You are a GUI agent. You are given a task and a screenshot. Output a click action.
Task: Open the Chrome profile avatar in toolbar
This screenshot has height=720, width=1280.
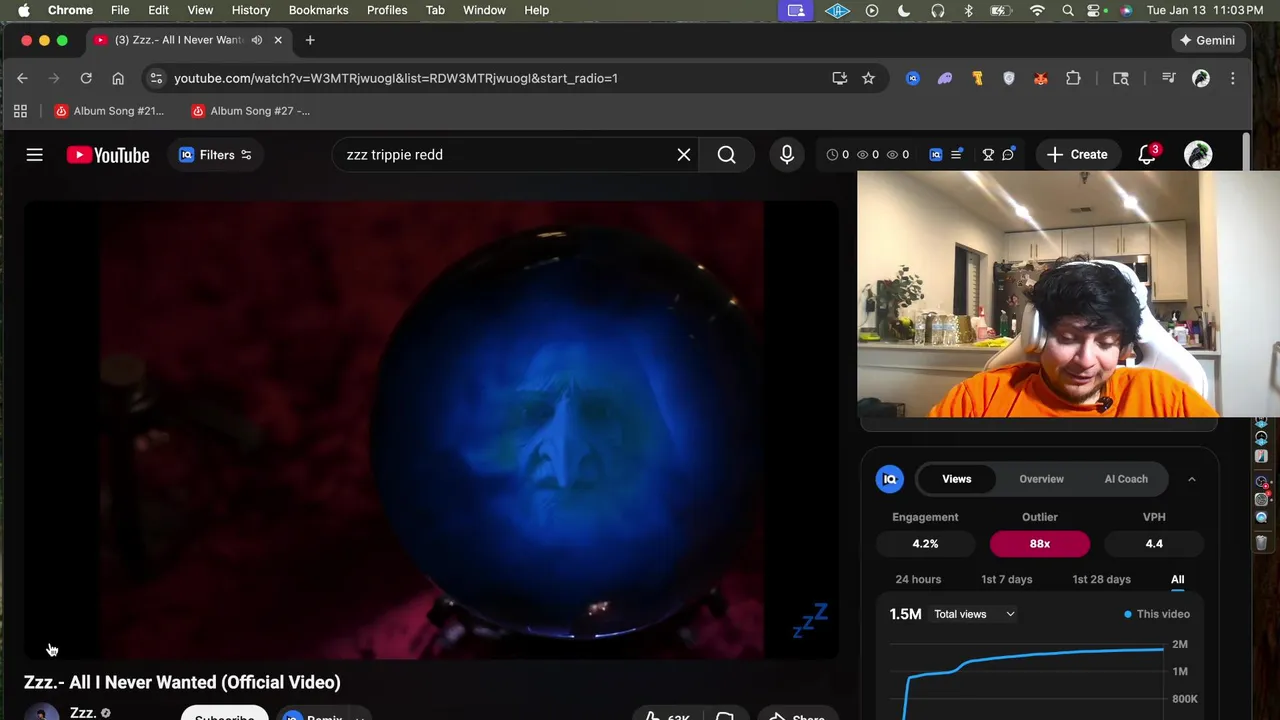click(1201, 78)
